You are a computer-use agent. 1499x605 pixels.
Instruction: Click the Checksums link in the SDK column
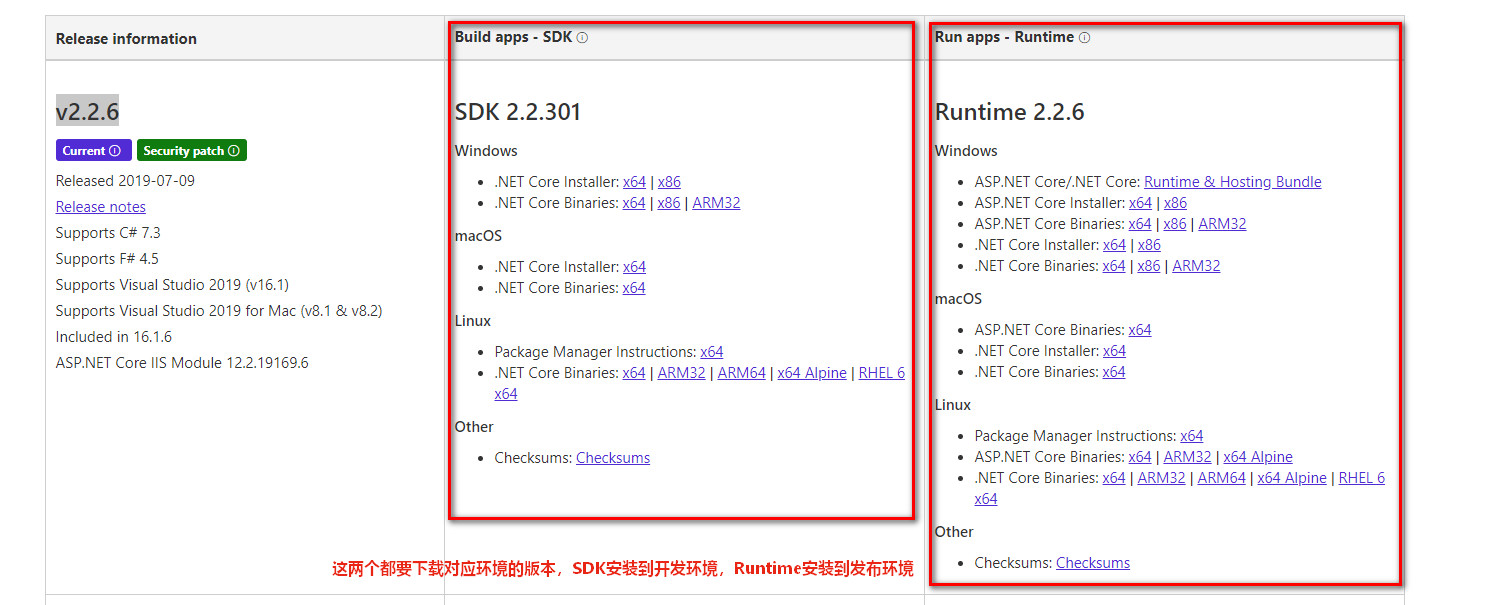point(613,458)
